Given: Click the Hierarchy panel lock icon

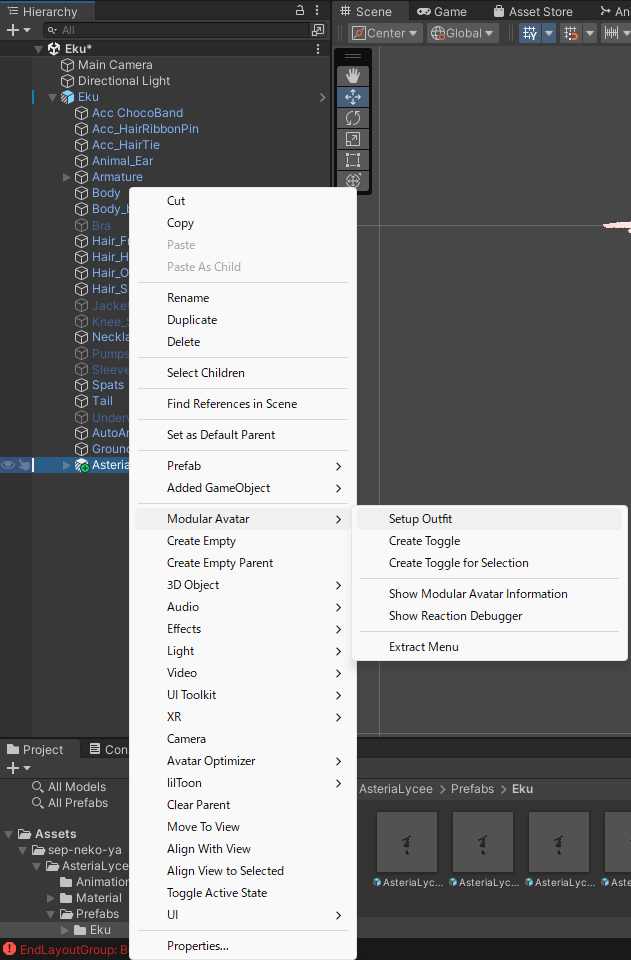Looking at the screenshot, I should (300, 11).
